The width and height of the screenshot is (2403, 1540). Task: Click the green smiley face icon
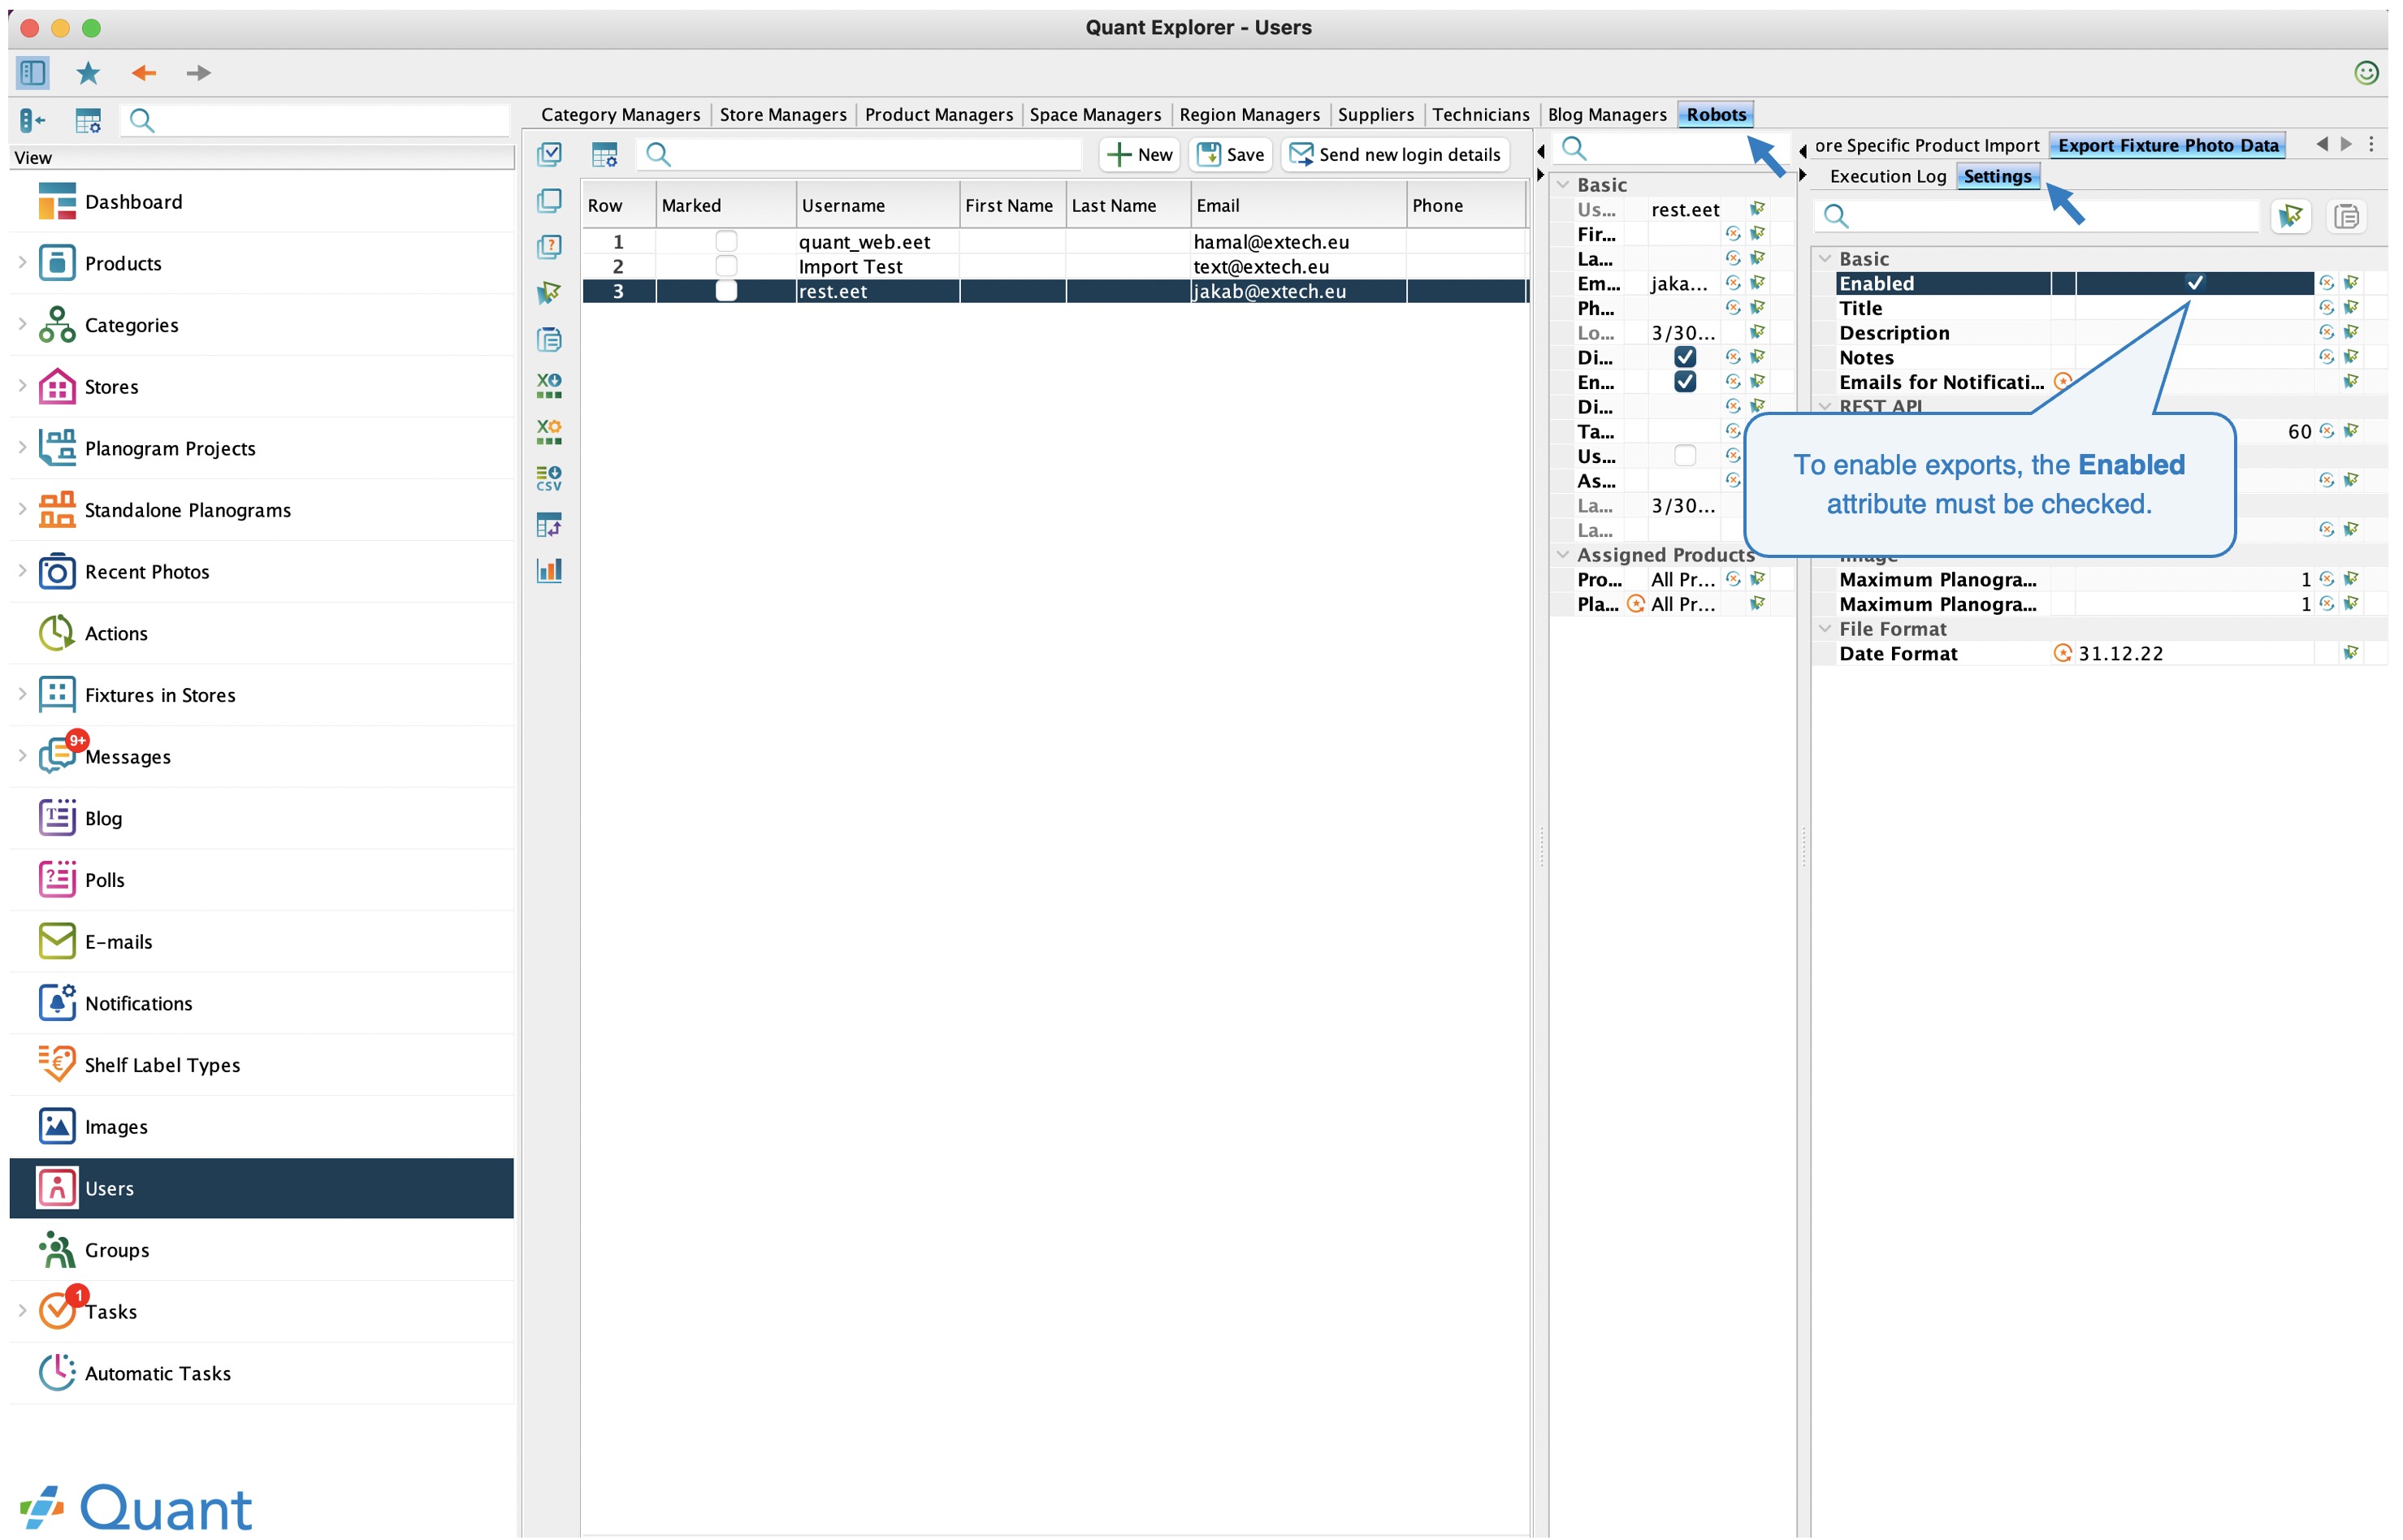click(2366, 72)
